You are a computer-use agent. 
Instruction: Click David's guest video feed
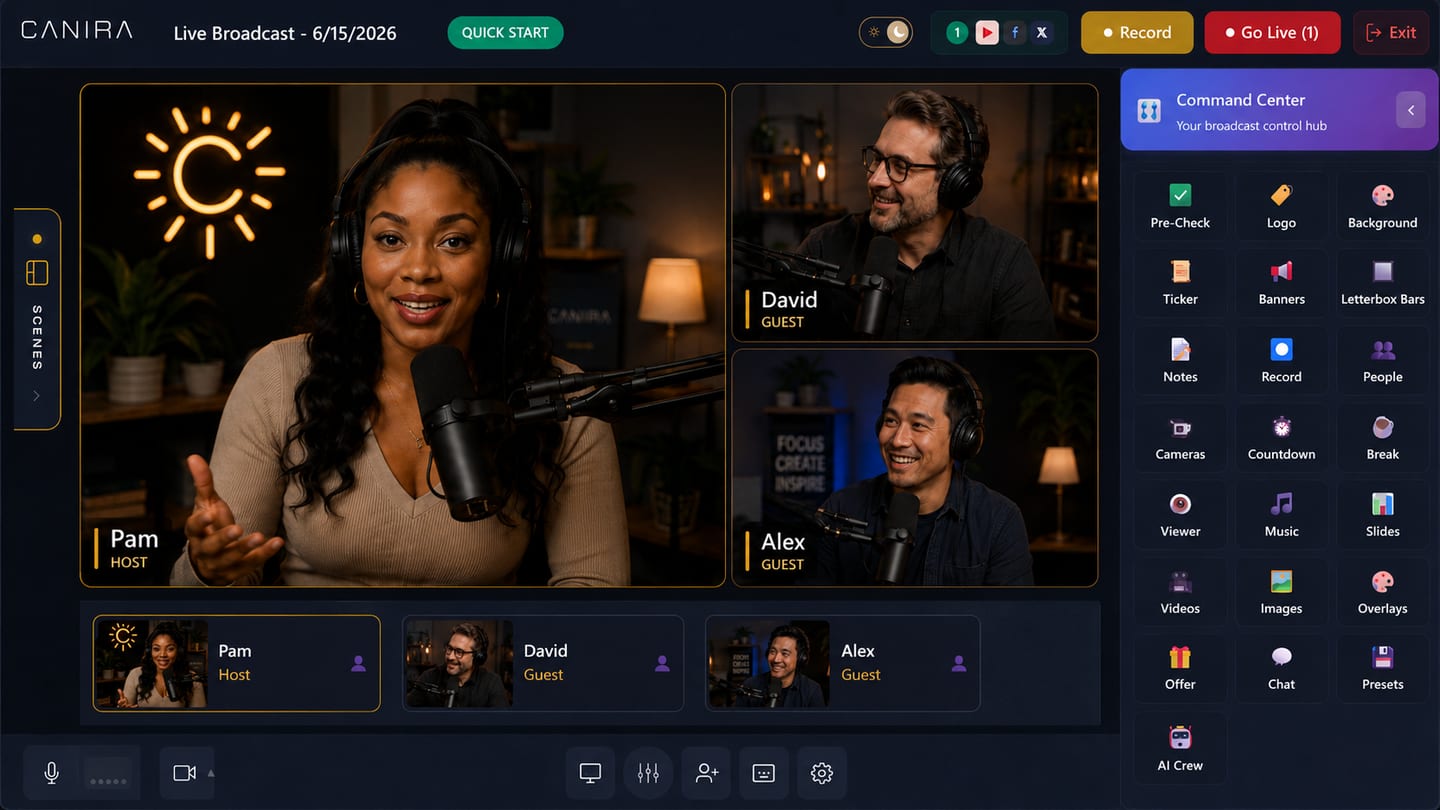tap(915, 213)
